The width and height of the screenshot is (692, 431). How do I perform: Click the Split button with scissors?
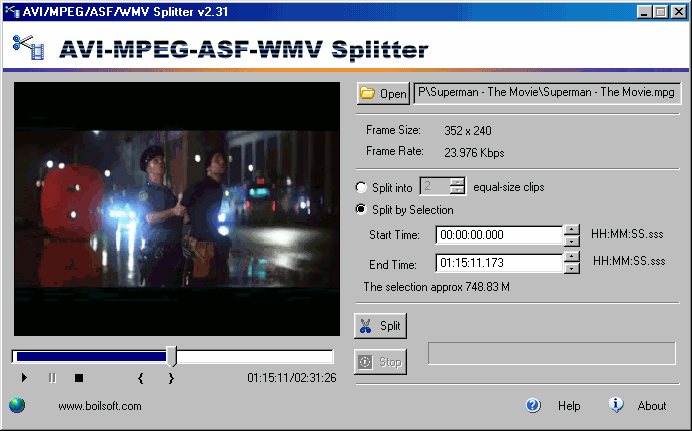[380, 326]
